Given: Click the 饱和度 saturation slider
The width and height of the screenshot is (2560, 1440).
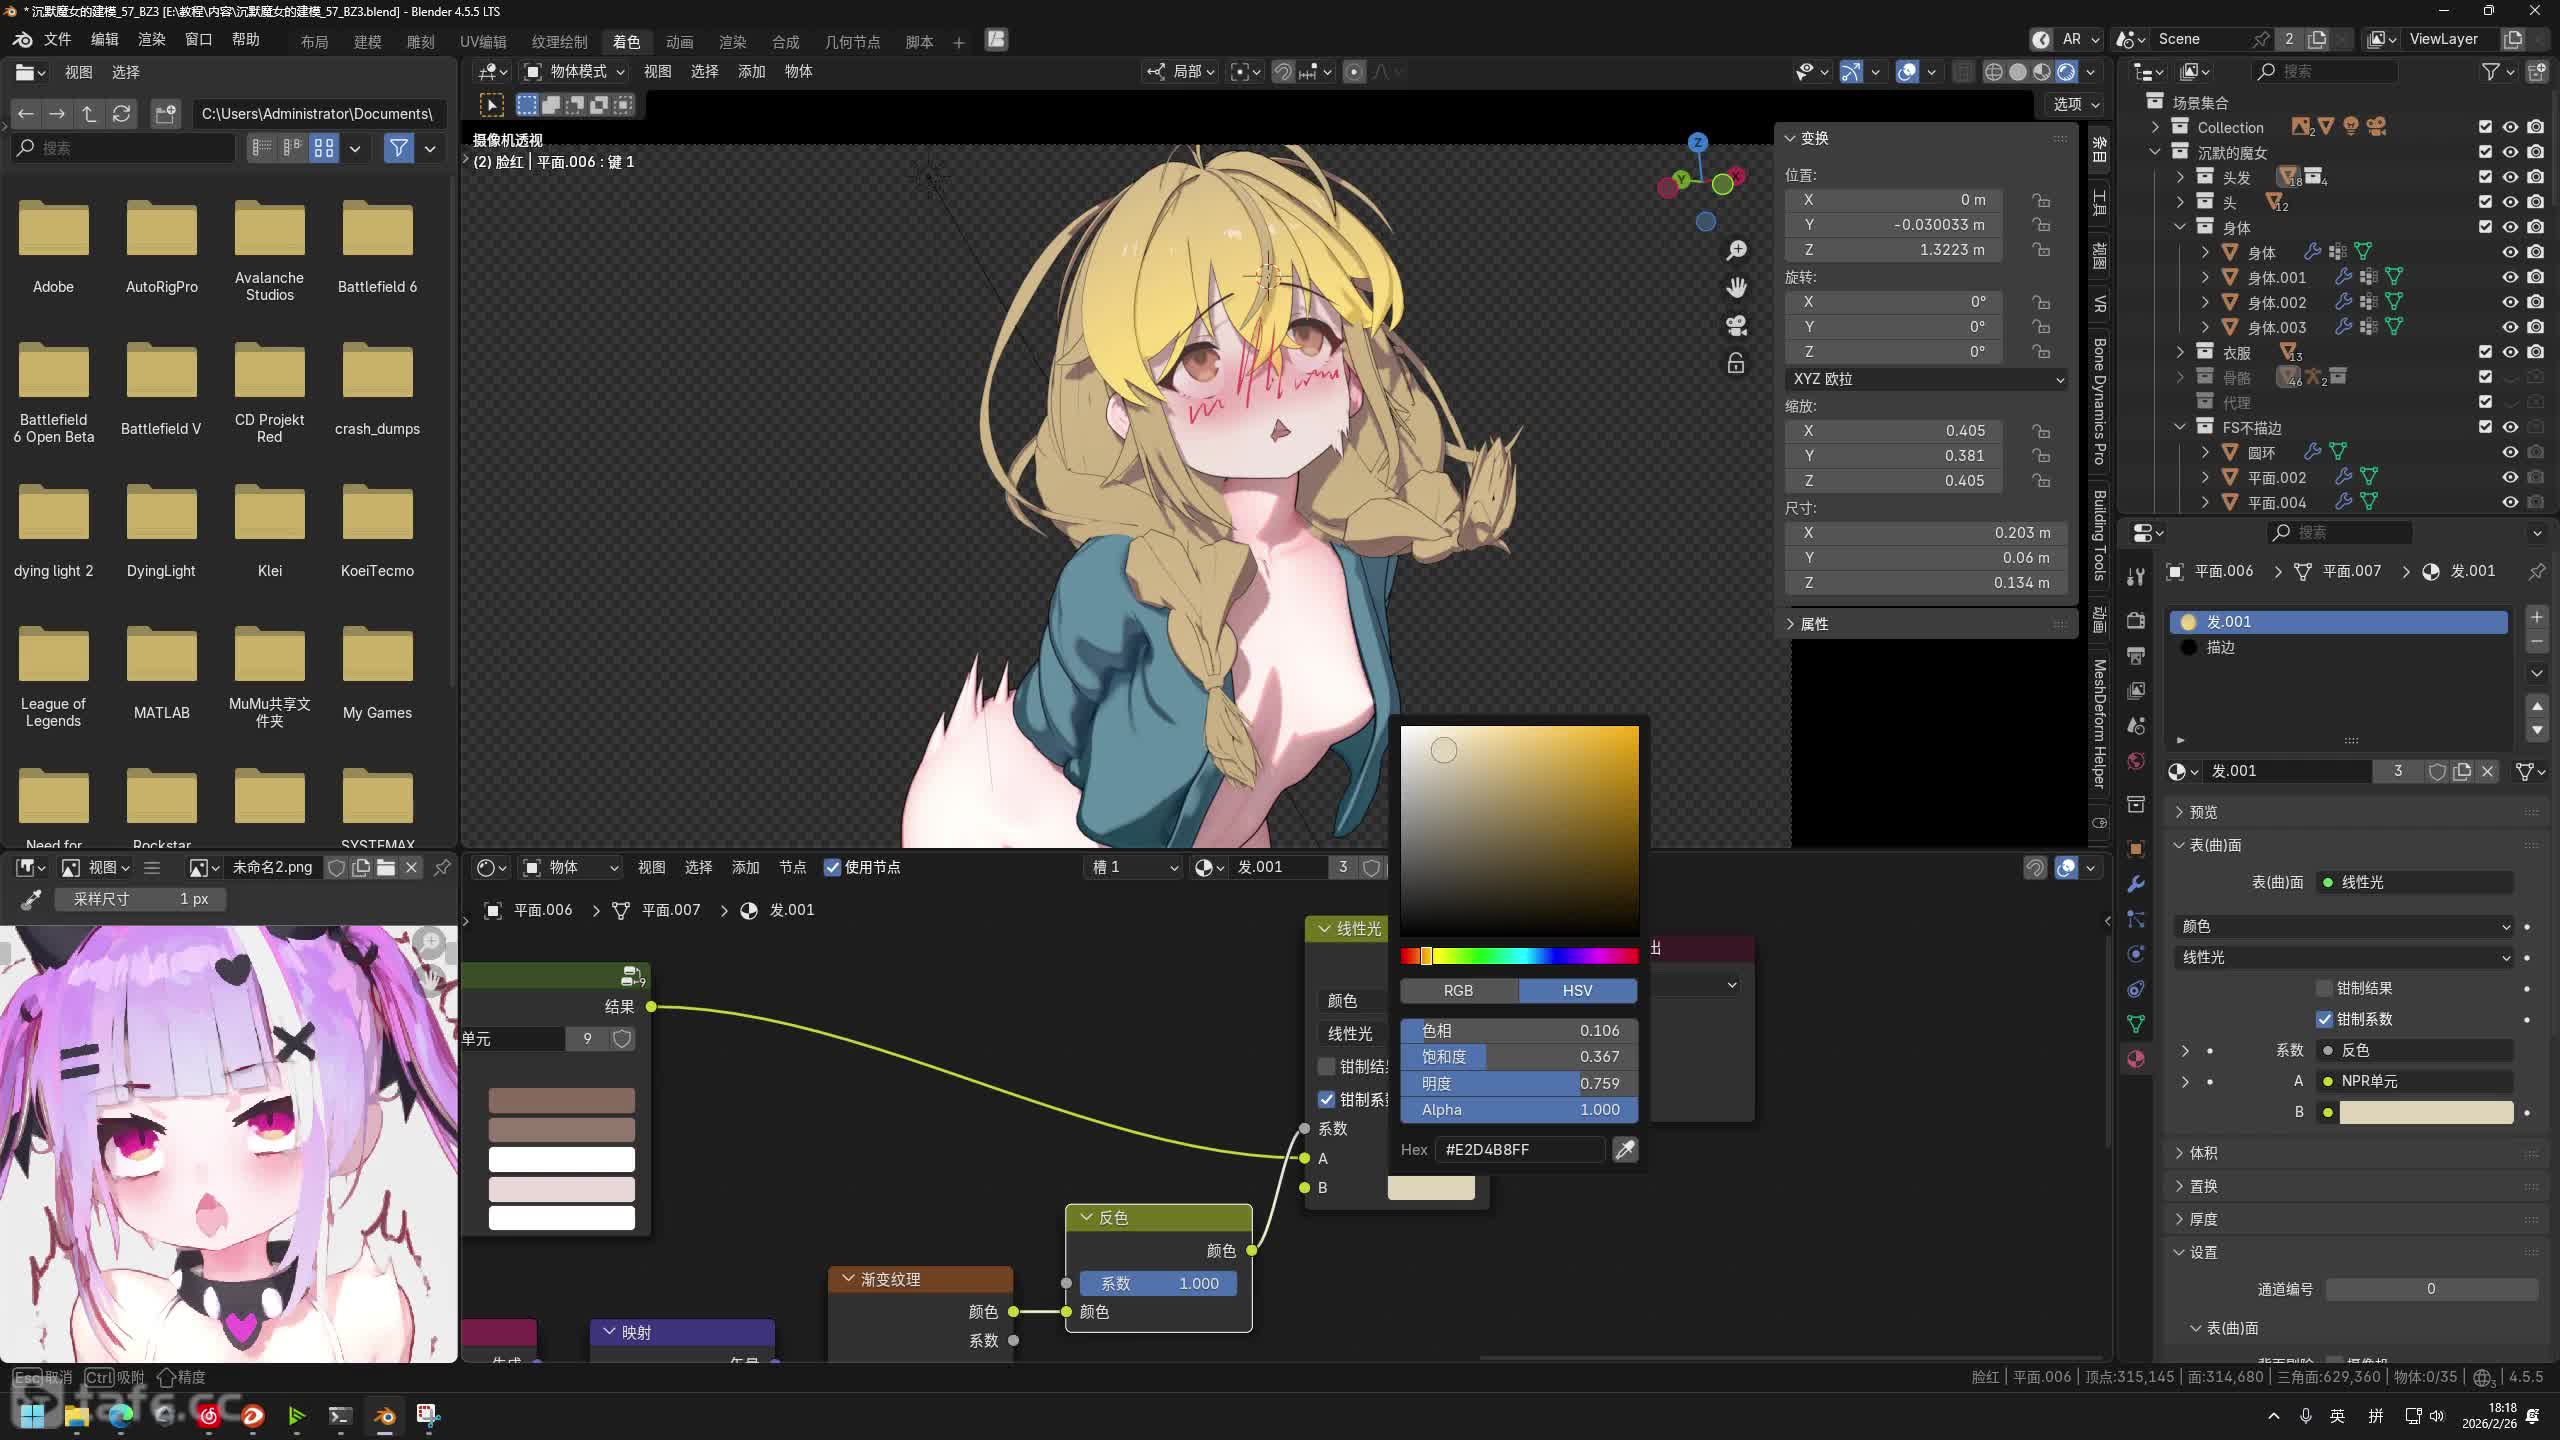Looking at the screenshot, I should [x=1518, y=1057].
